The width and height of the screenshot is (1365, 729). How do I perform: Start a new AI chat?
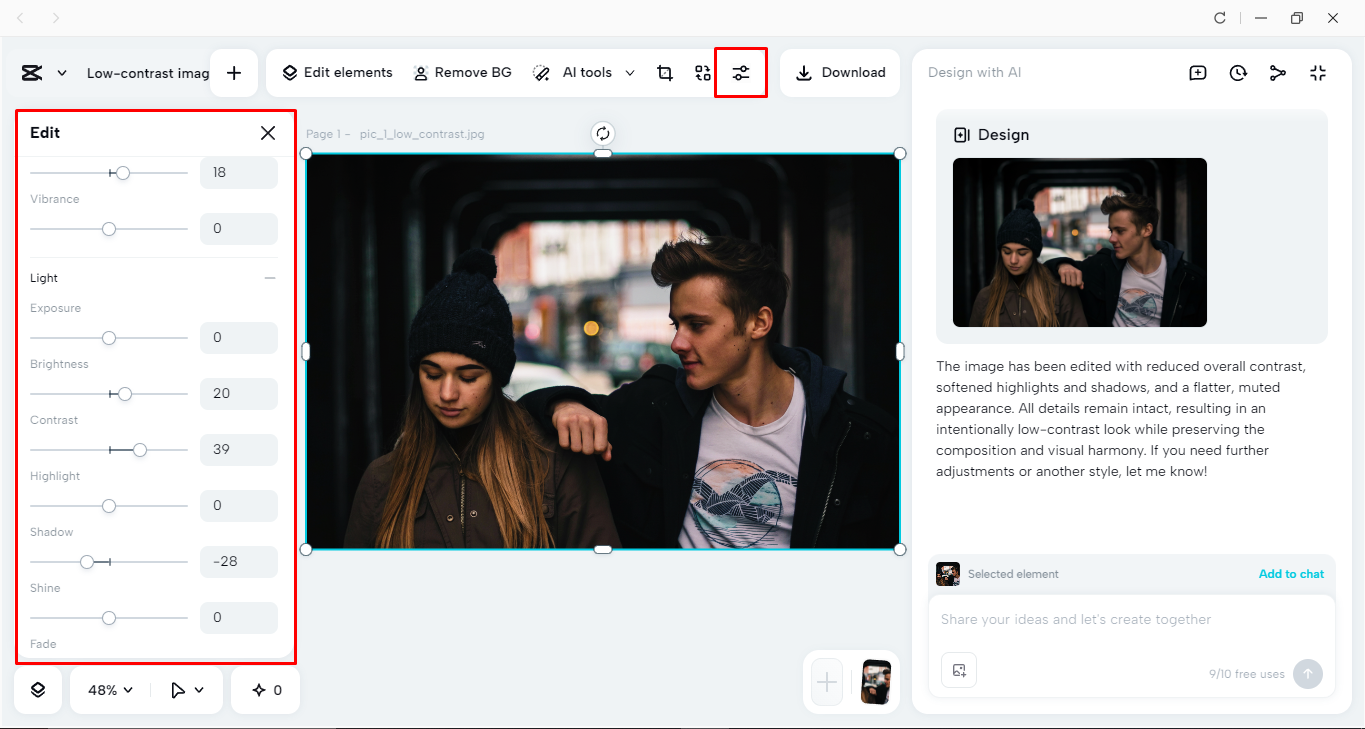coord(1198,73)
